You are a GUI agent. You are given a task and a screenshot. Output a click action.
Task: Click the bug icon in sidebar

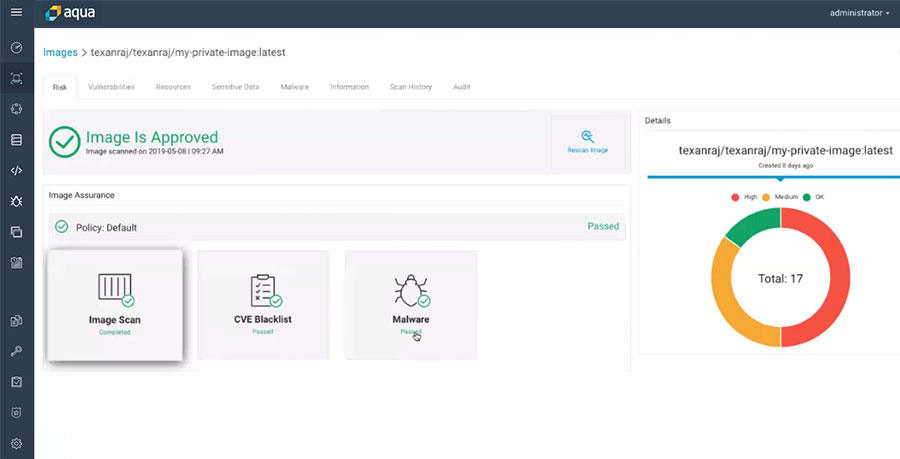point(16,201)
